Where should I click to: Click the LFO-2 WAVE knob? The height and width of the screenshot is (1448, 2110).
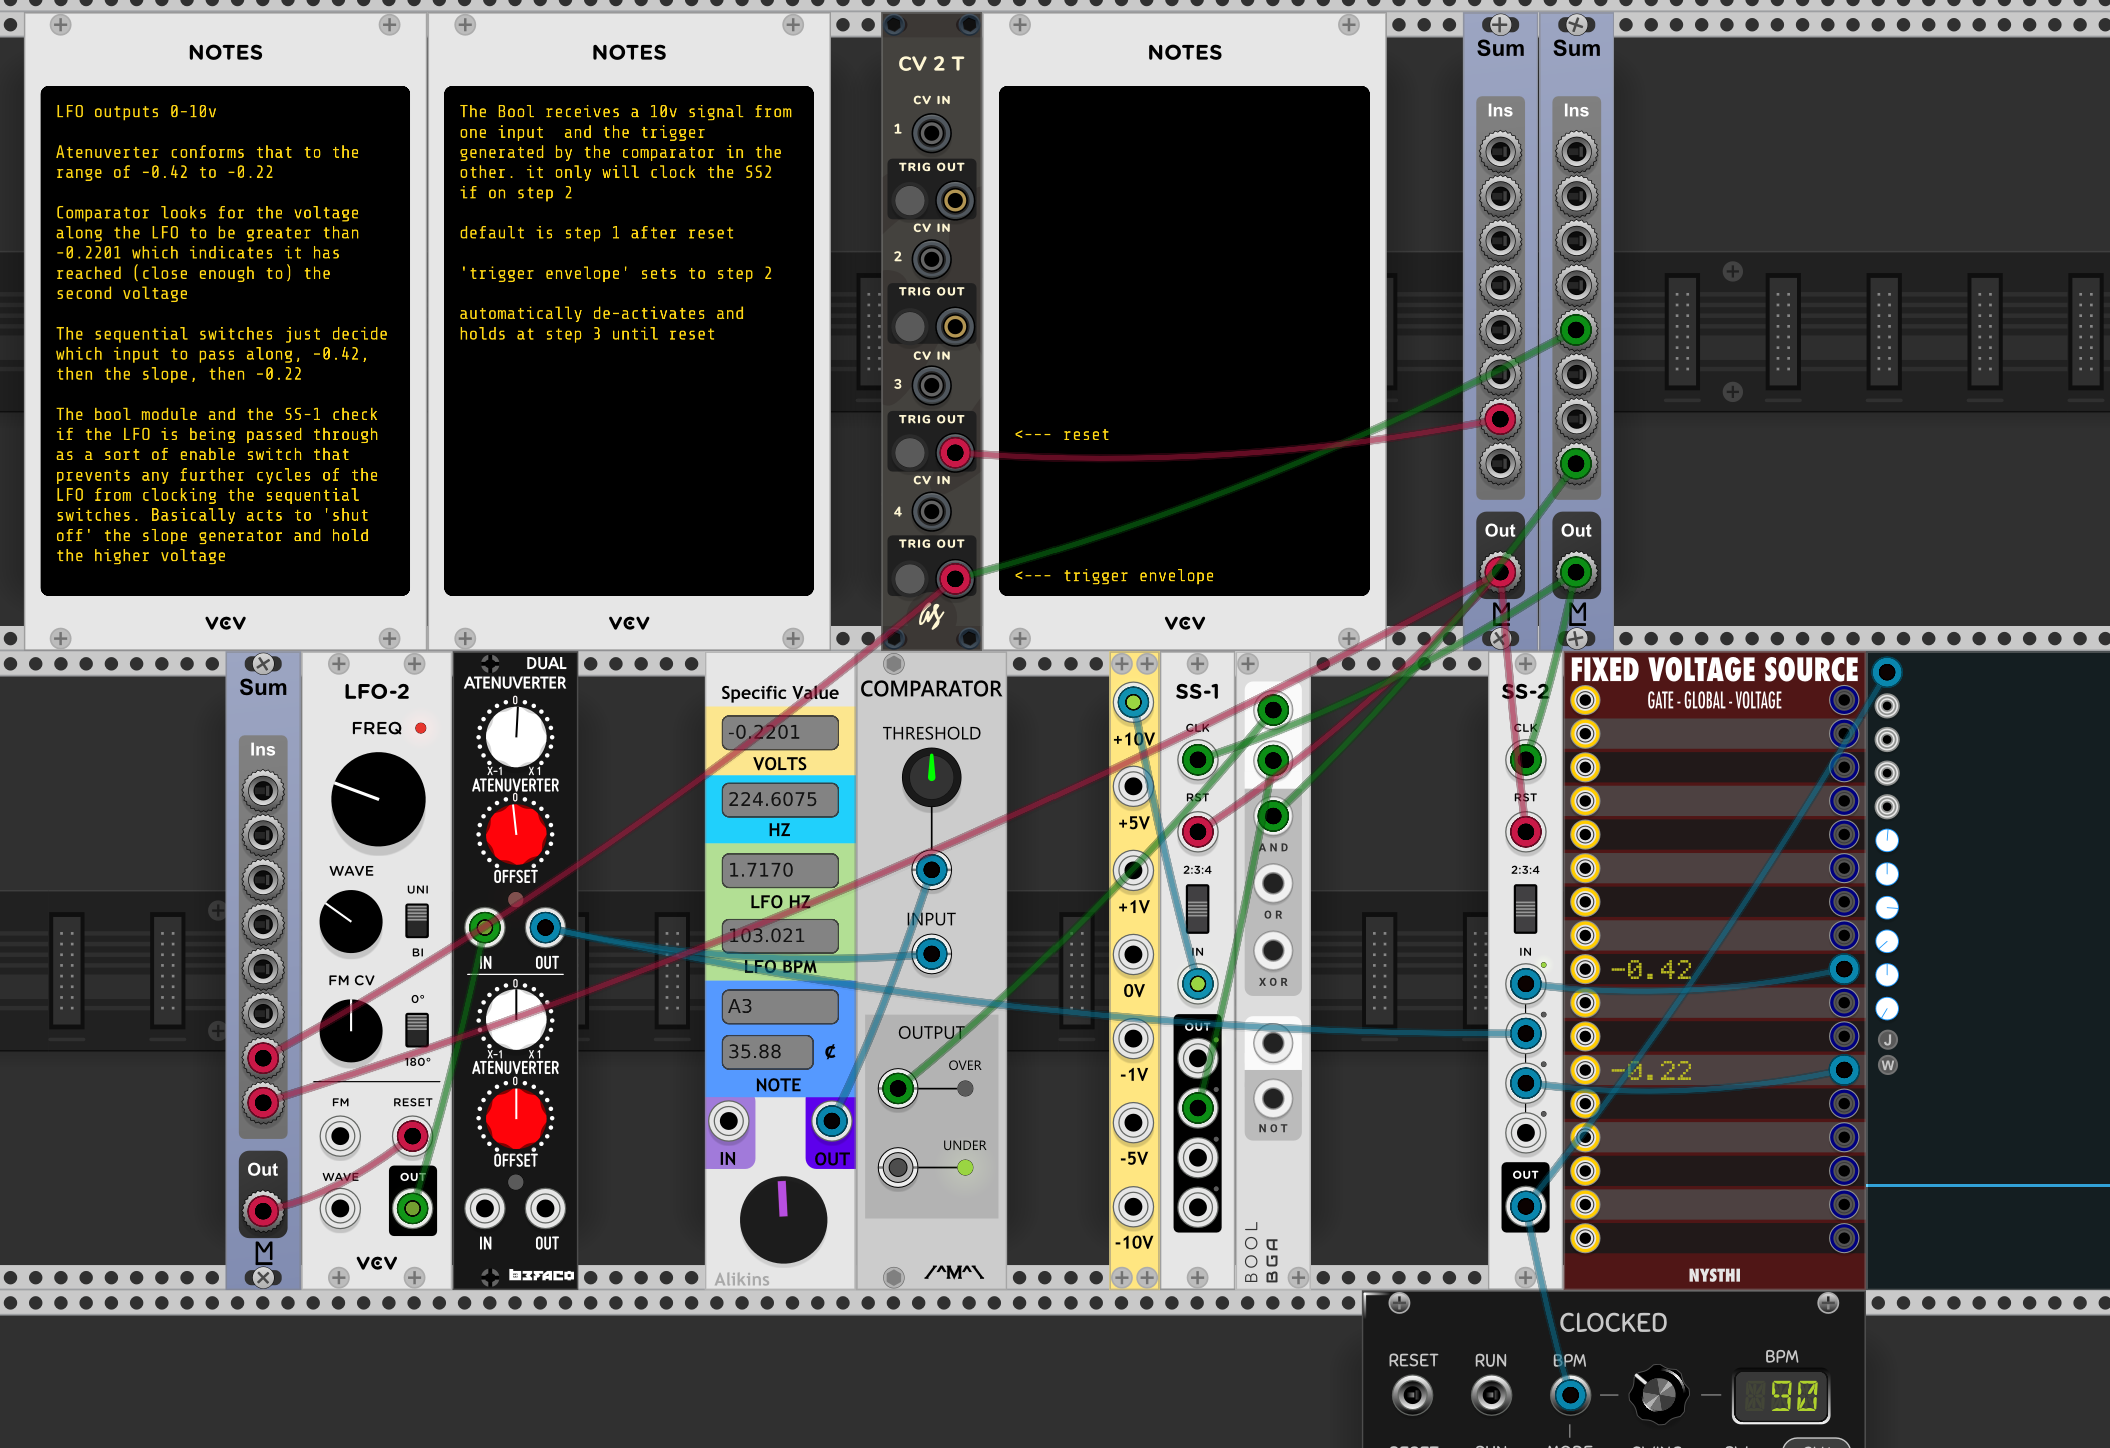pyautogui.click(x=351, y=921)
